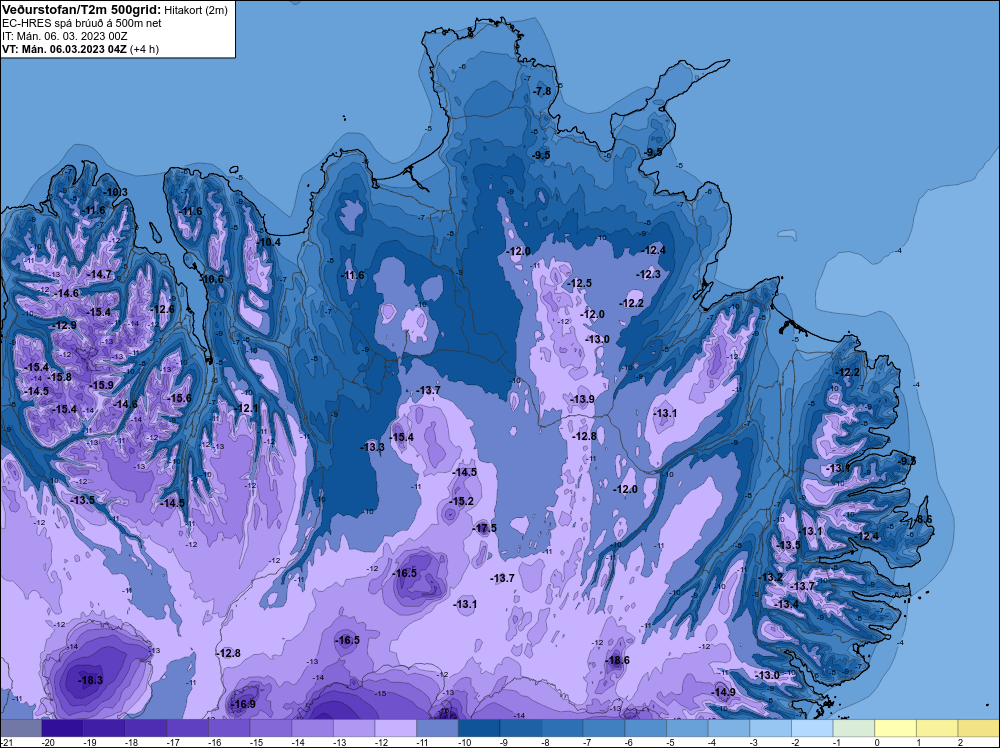Click the '(+4 h)' forecast offset text
This screenshot has width=1000, height=748.
pyautogui.click(x=144, y=49)
